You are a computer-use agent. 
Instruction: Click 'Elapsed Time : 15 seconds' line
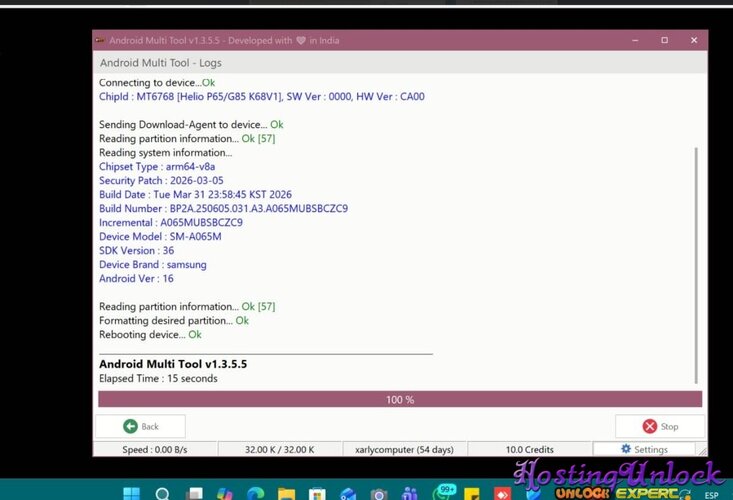coord(158,379)
